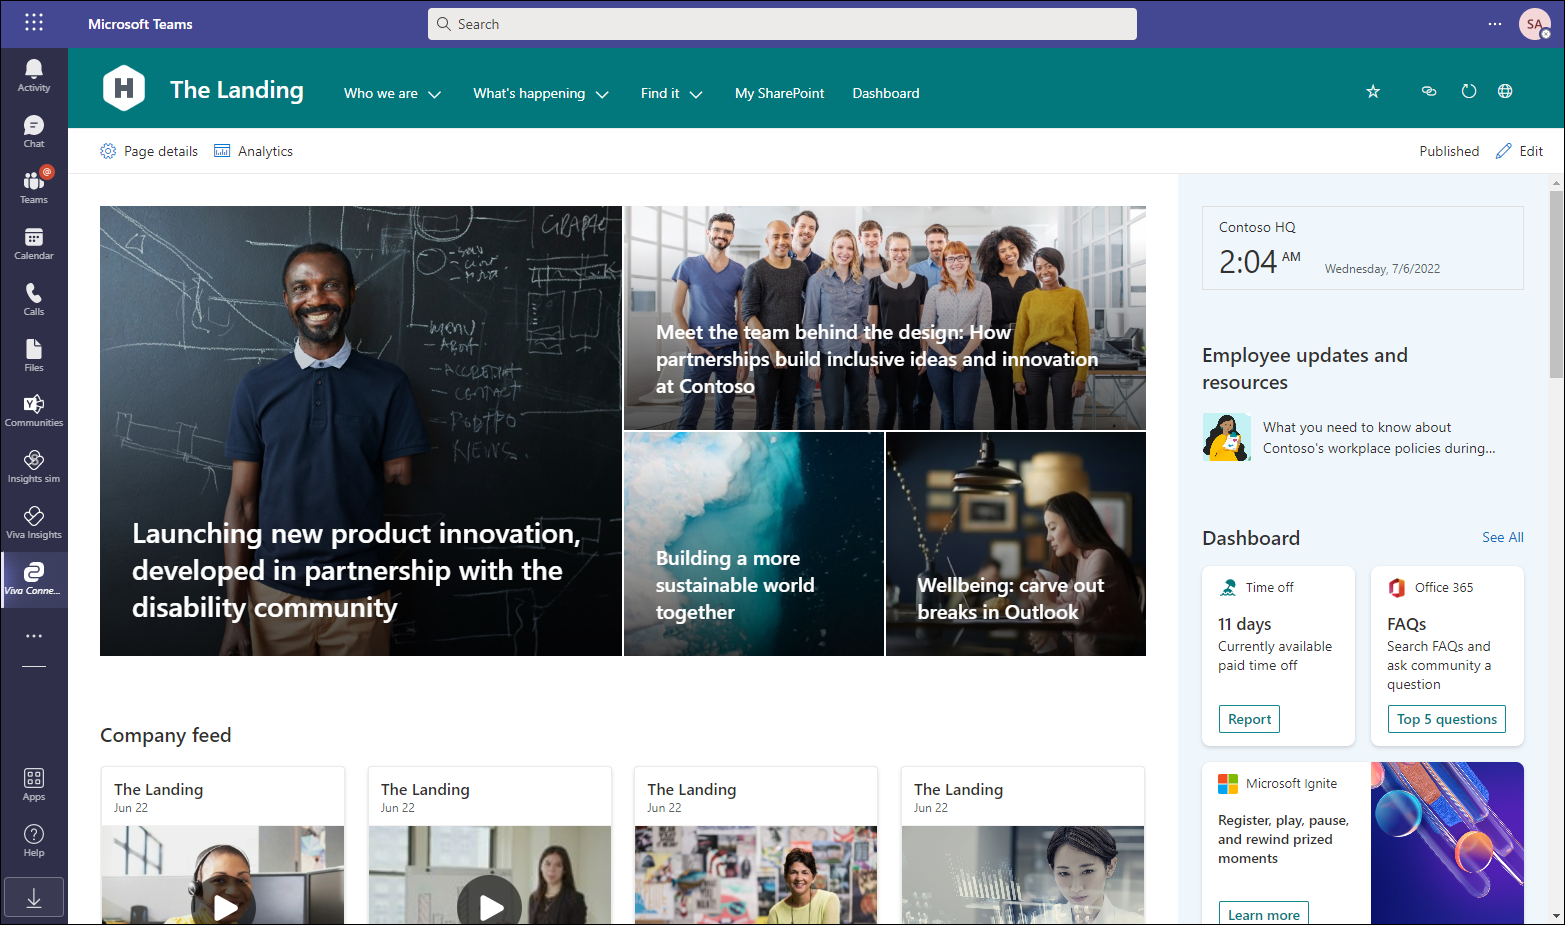Click the Published status label
The image size is (1565, 925).
(x=1449, y=151)
